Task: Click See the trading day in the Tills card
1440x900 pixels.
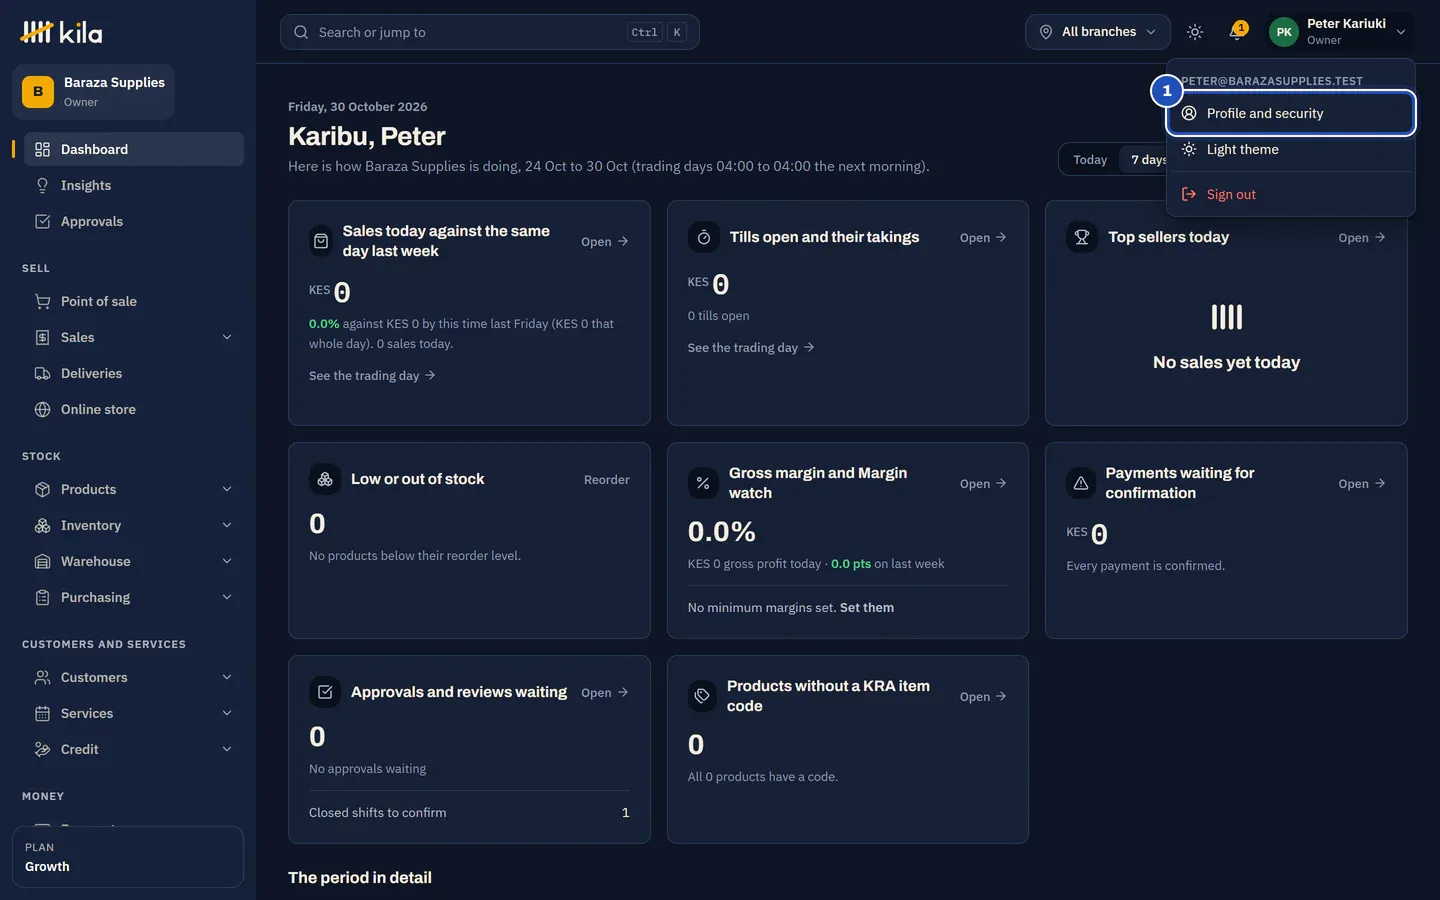Action: (x=751, y=348)
